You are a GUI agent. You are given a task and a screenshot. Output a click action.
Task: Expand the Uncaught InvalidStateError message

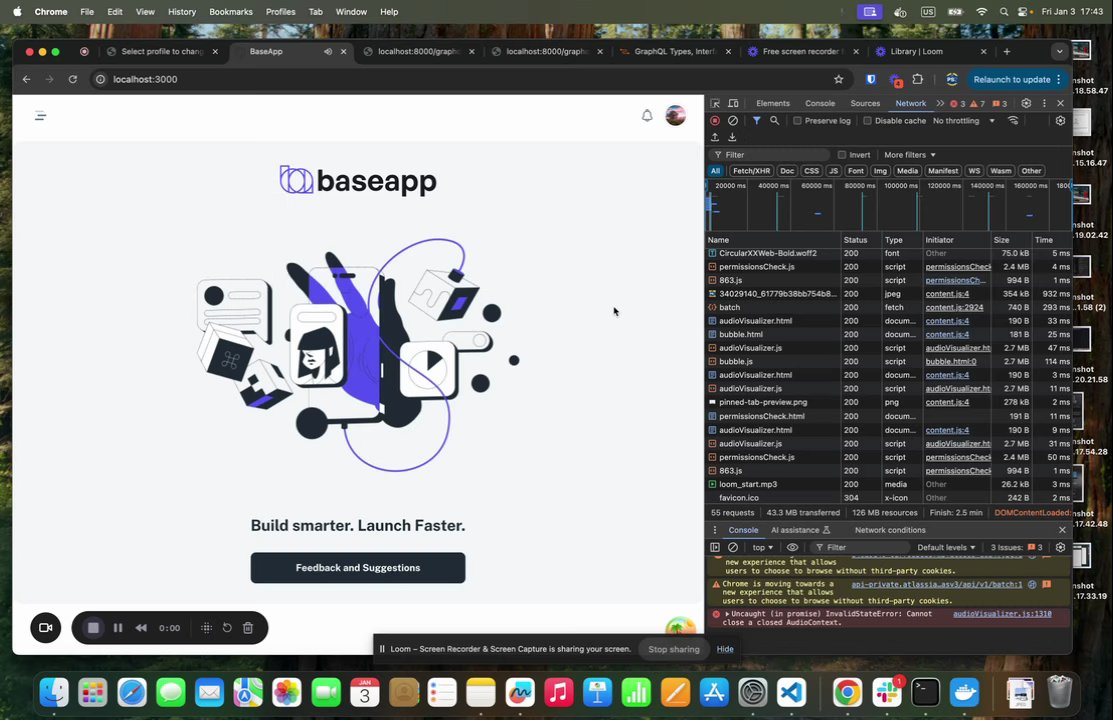coord(727,614)
